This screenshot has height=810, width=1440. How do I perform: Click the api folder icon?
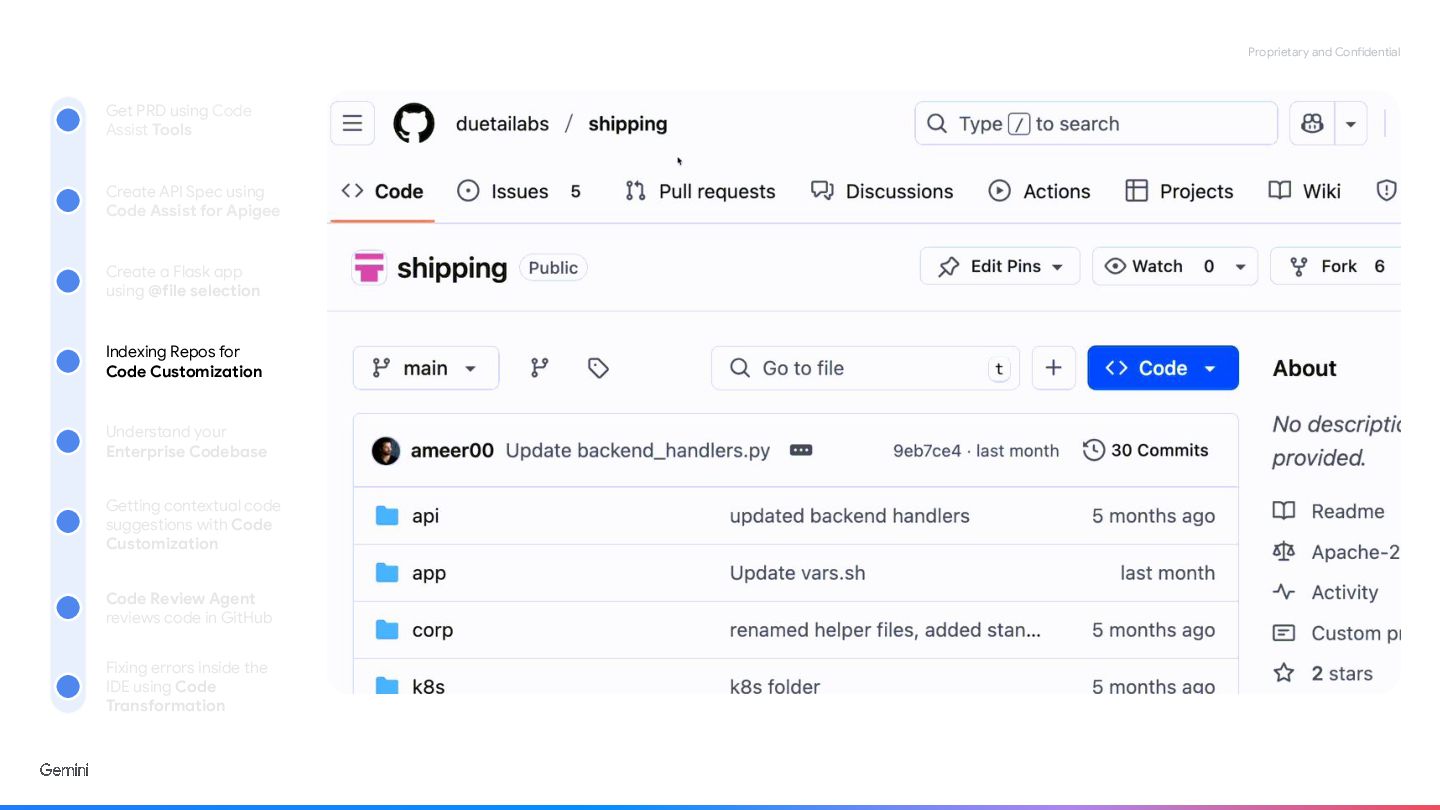pyautogui.click(x=387, y=516)
